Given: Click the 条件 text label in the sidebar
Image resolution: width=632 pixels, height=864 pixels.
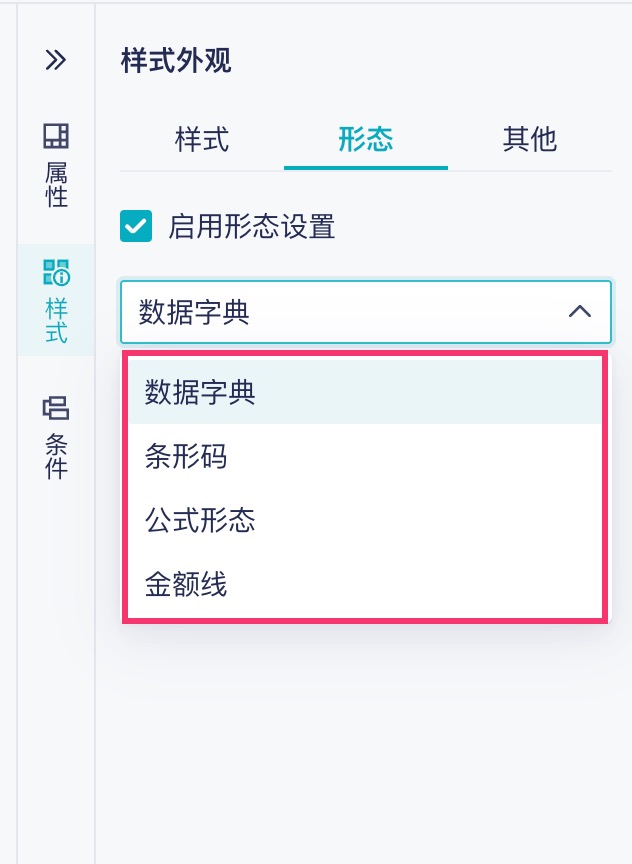Looking at the screenshot, I should tap(56, 455).
